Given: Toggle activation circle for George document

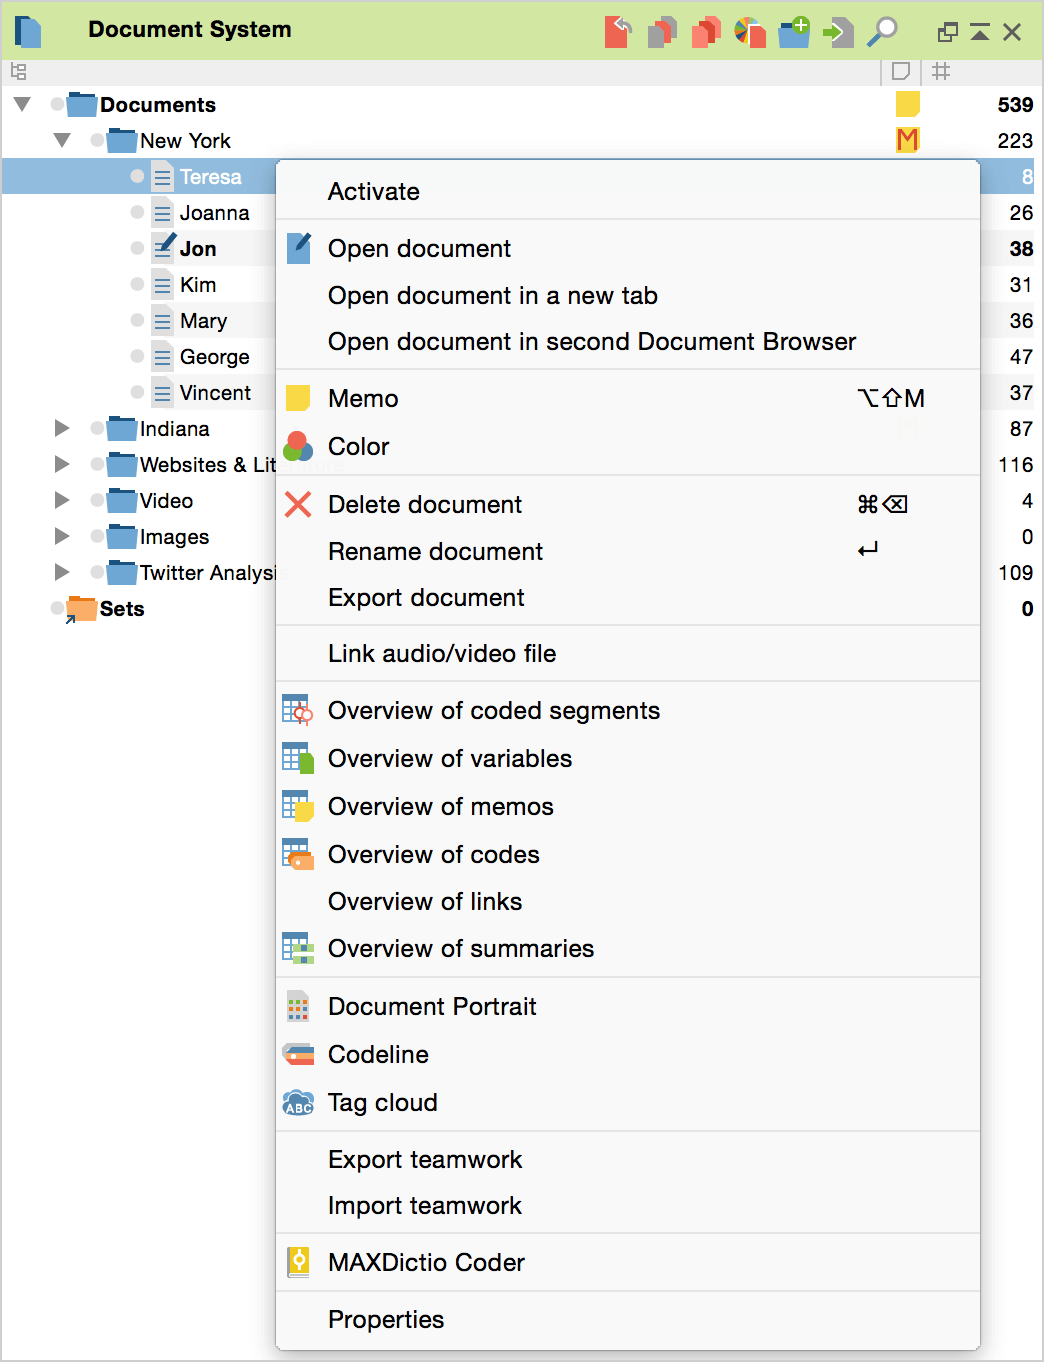Looking at the screenshot, I should click(x=137, y=356).
